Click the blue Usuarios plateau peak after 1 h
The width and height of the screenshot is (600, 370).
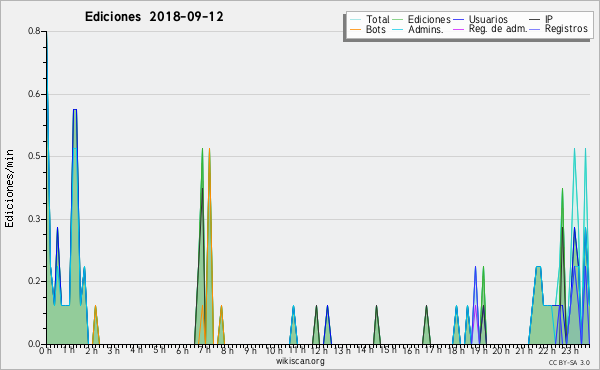[75, 110]
